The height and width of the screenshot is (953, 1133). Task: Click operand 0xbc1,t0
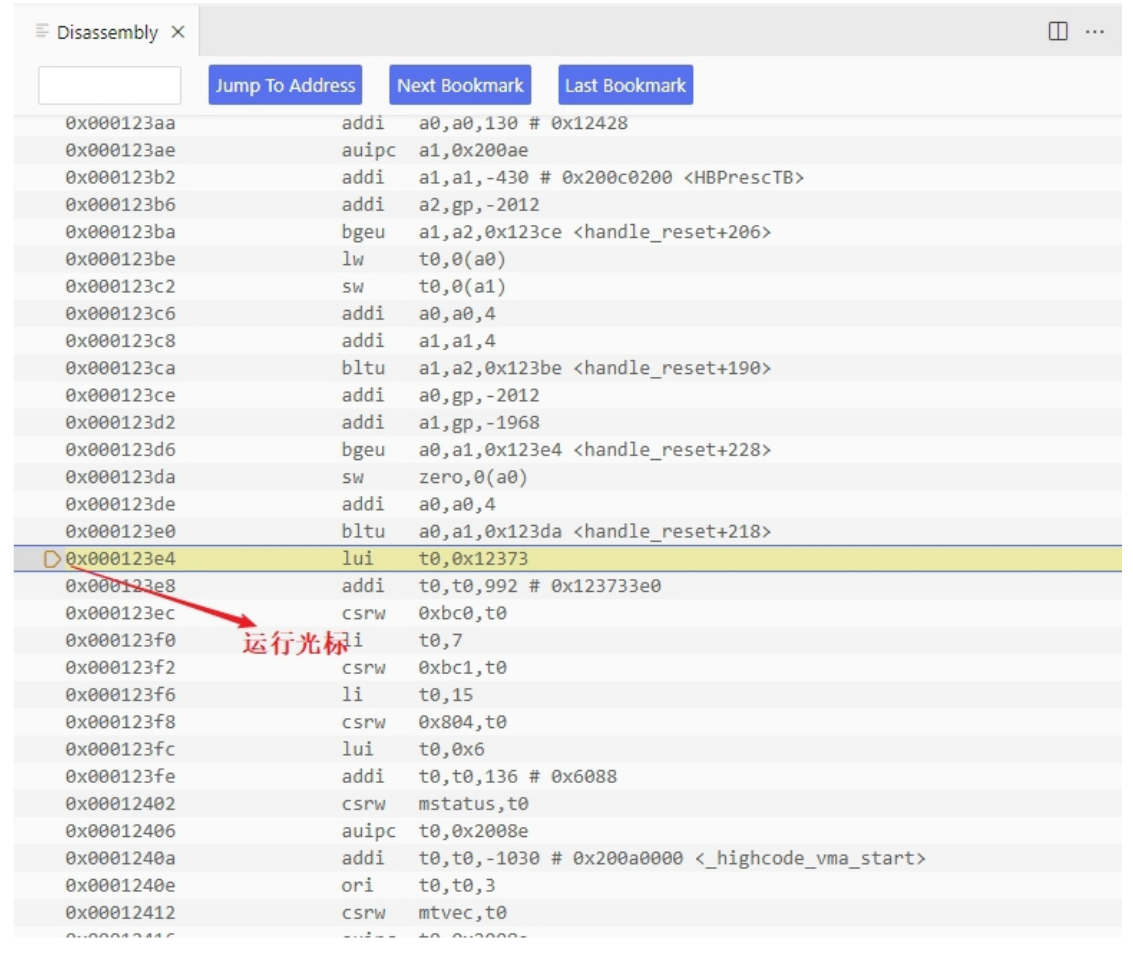462,668
